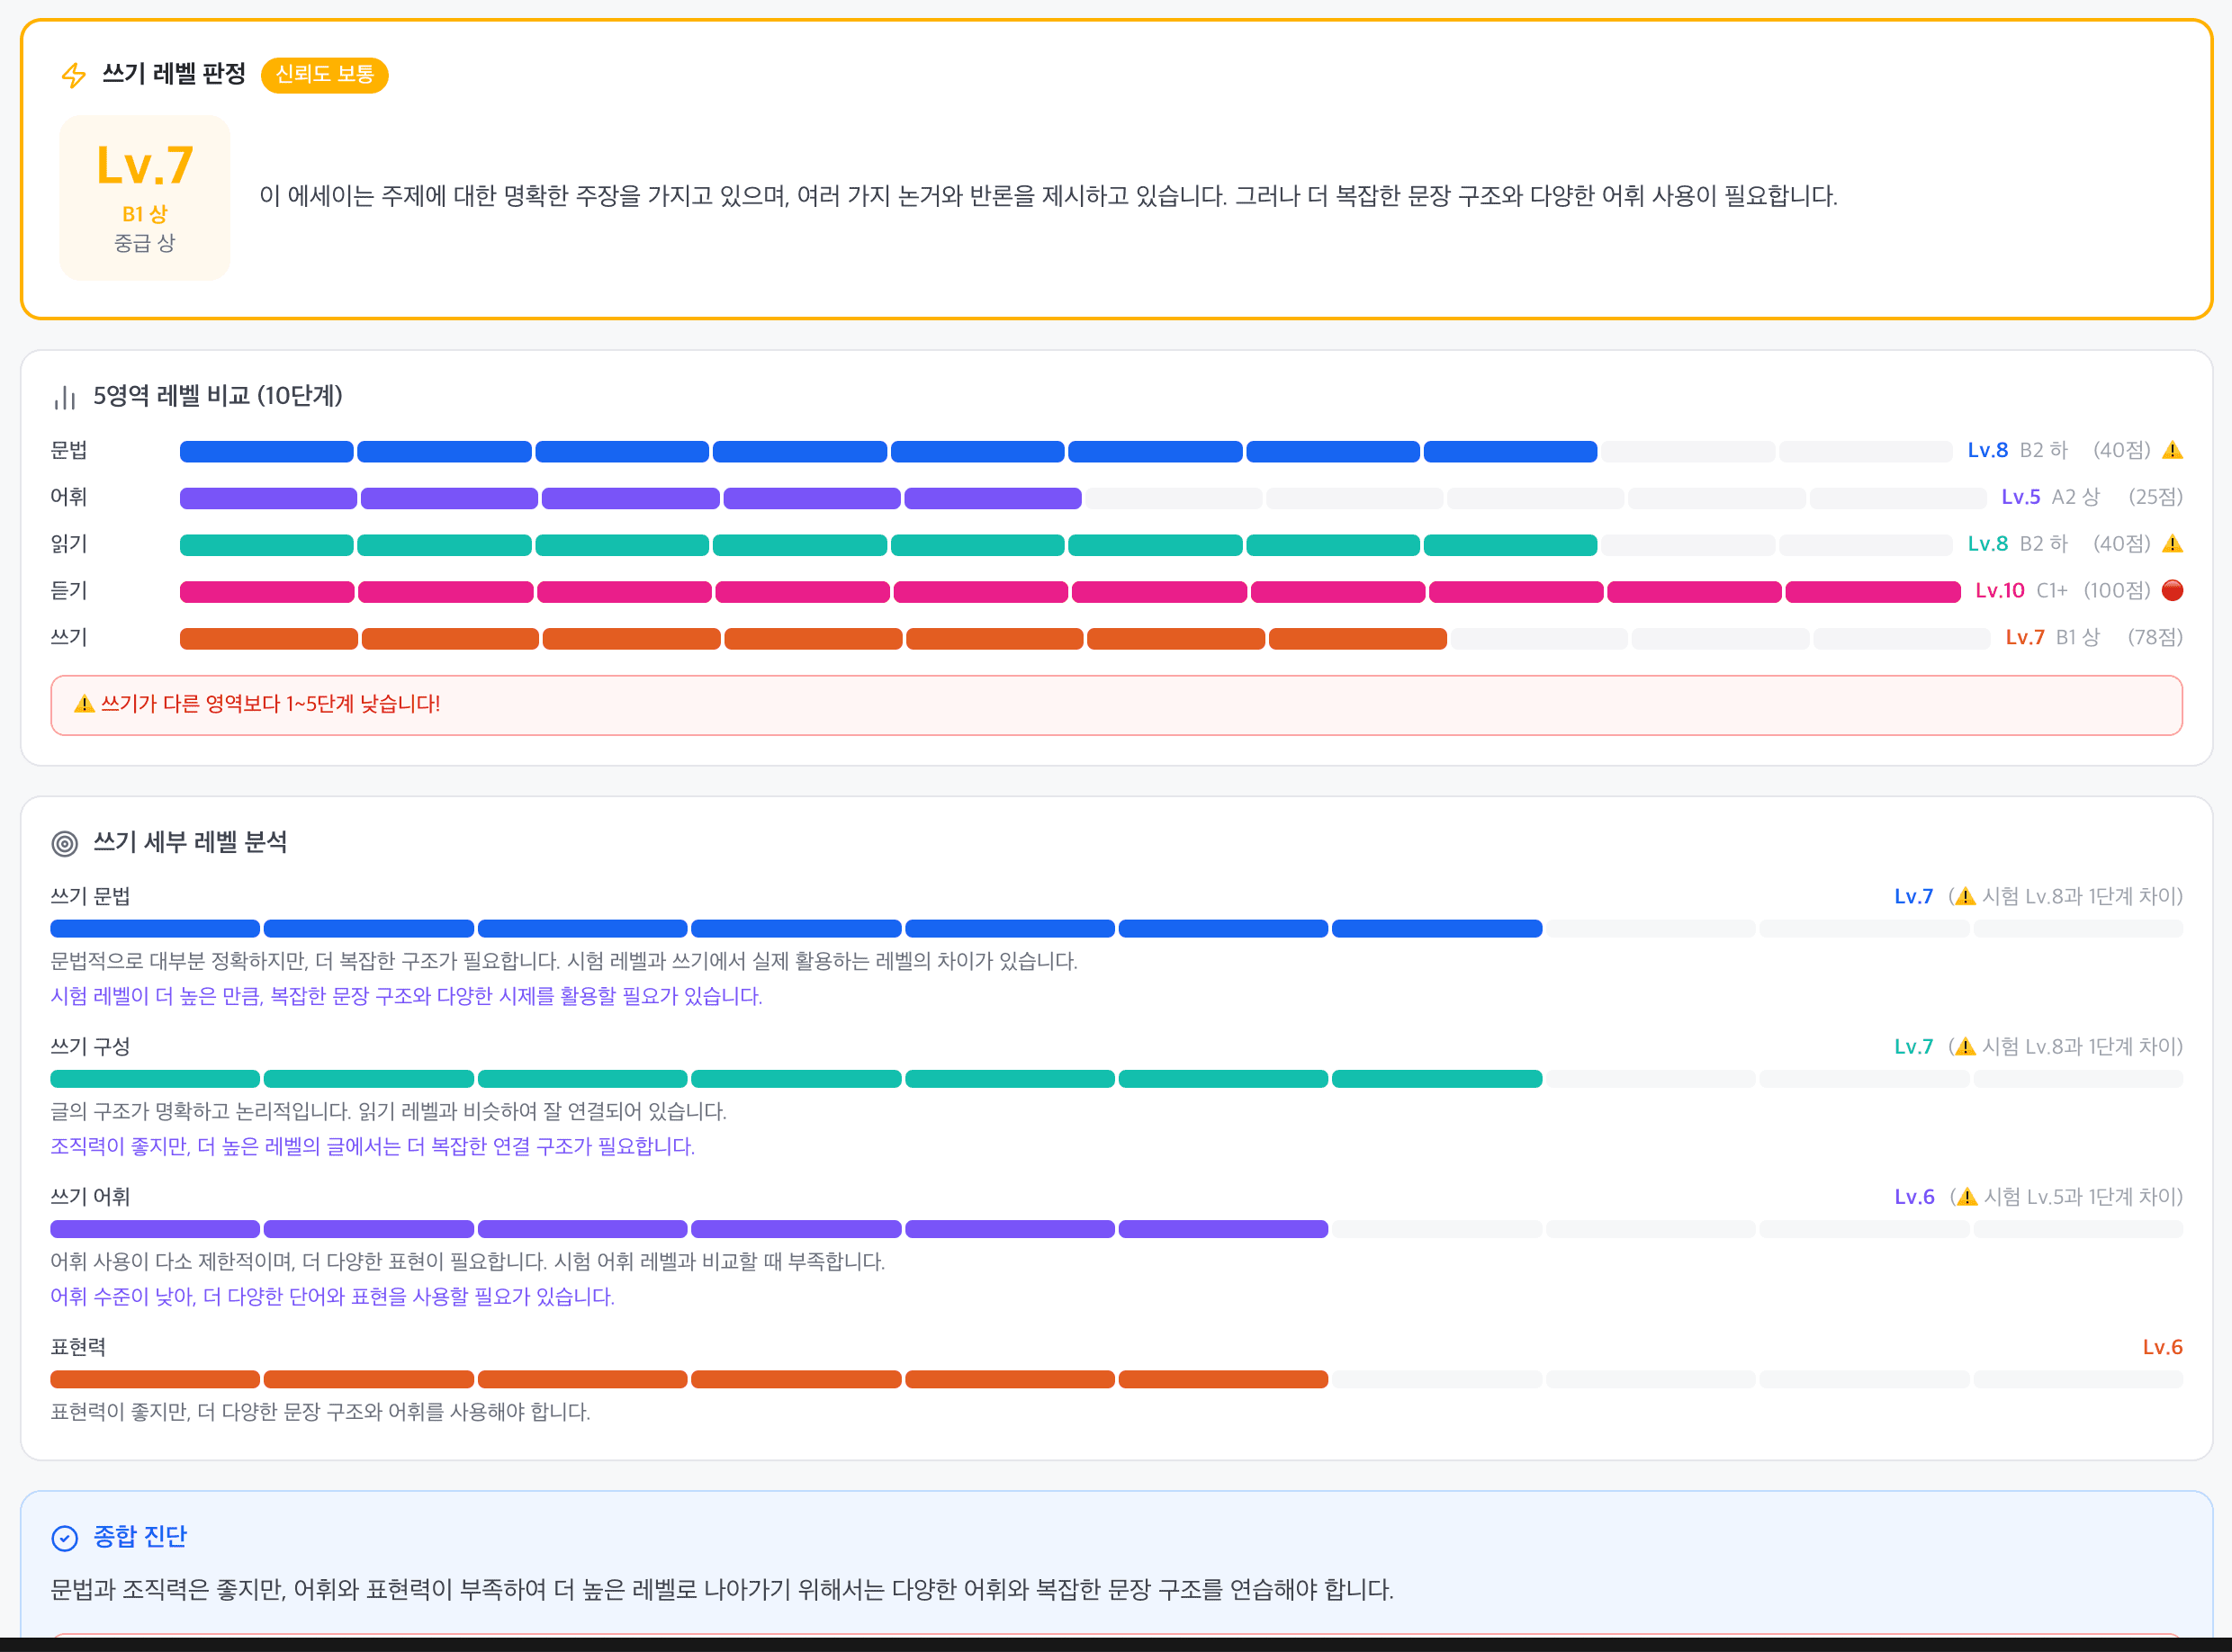This screenshot has width=2232, height=1652.
Task: Click the blue 쓰기 문법 detail bar
Action: point(1116,929)
